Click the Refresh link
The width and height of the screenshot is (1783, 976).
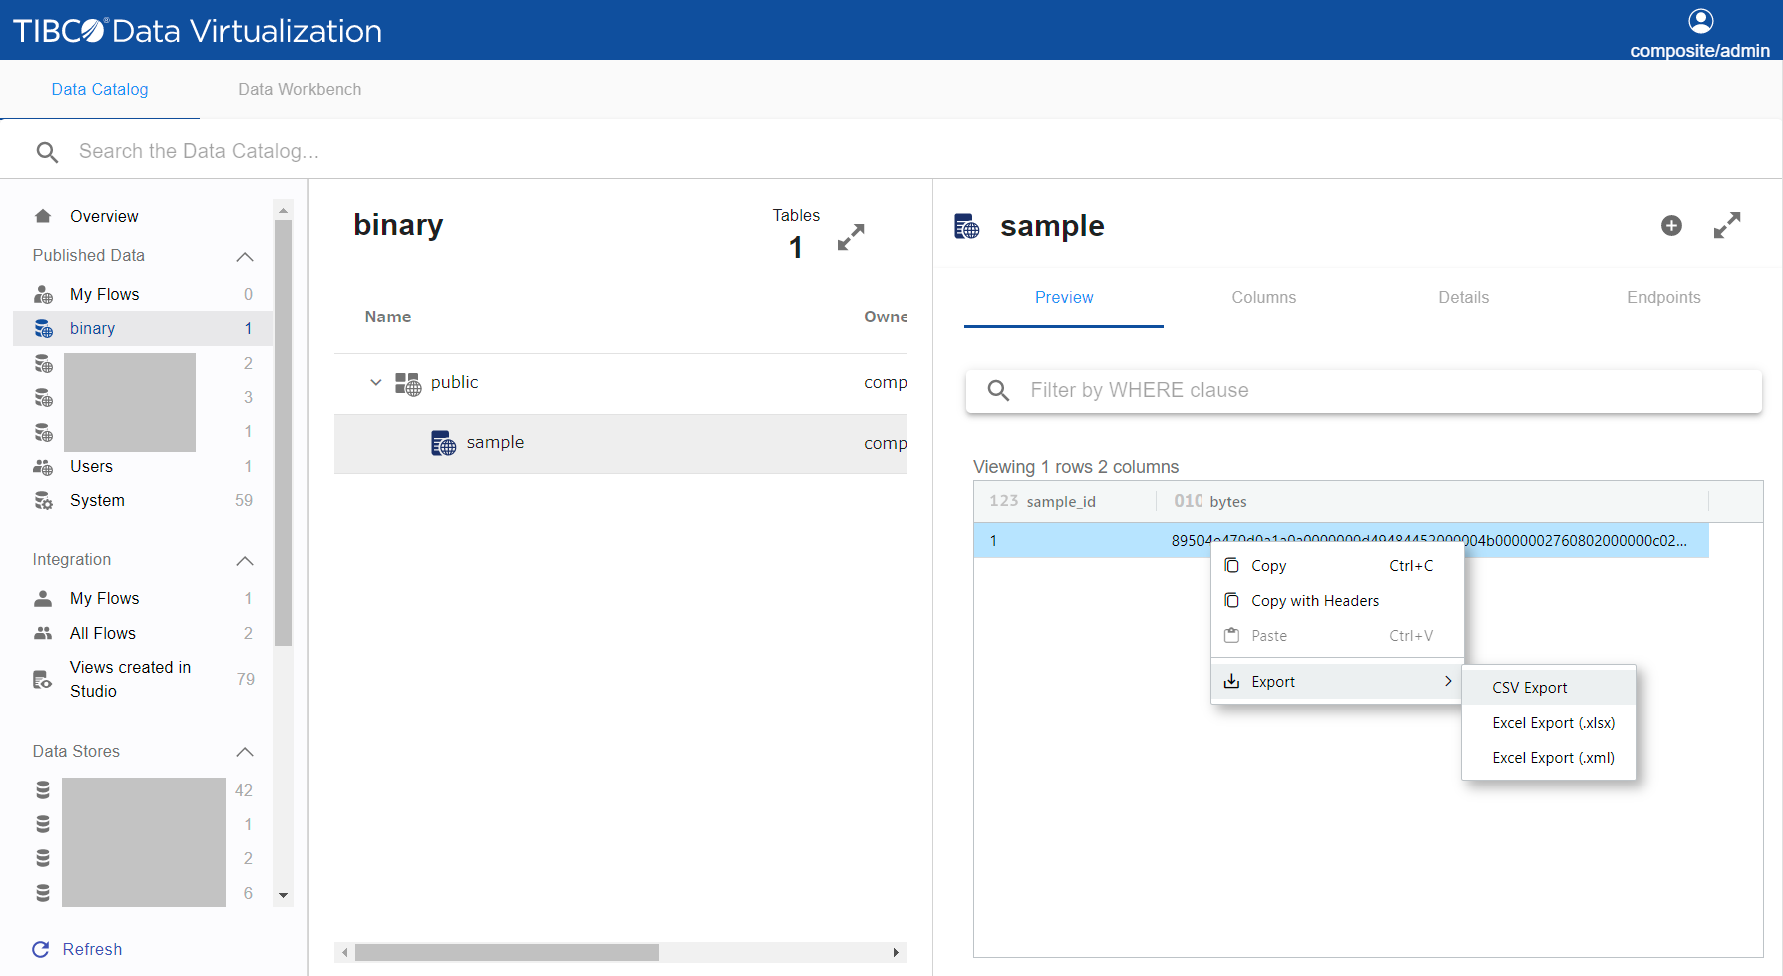coord(92,949)
